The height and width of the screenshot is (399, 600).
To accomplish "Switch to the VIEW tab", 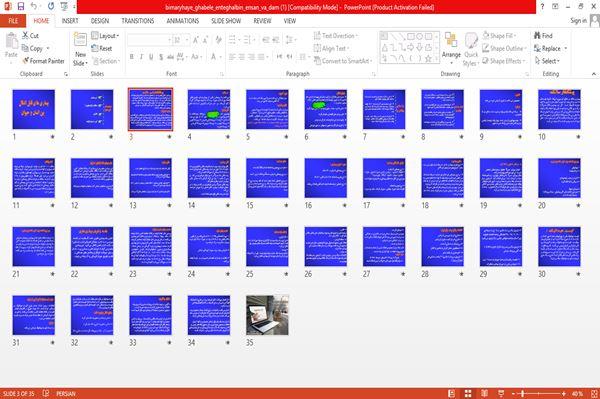I will pos(290,21).
